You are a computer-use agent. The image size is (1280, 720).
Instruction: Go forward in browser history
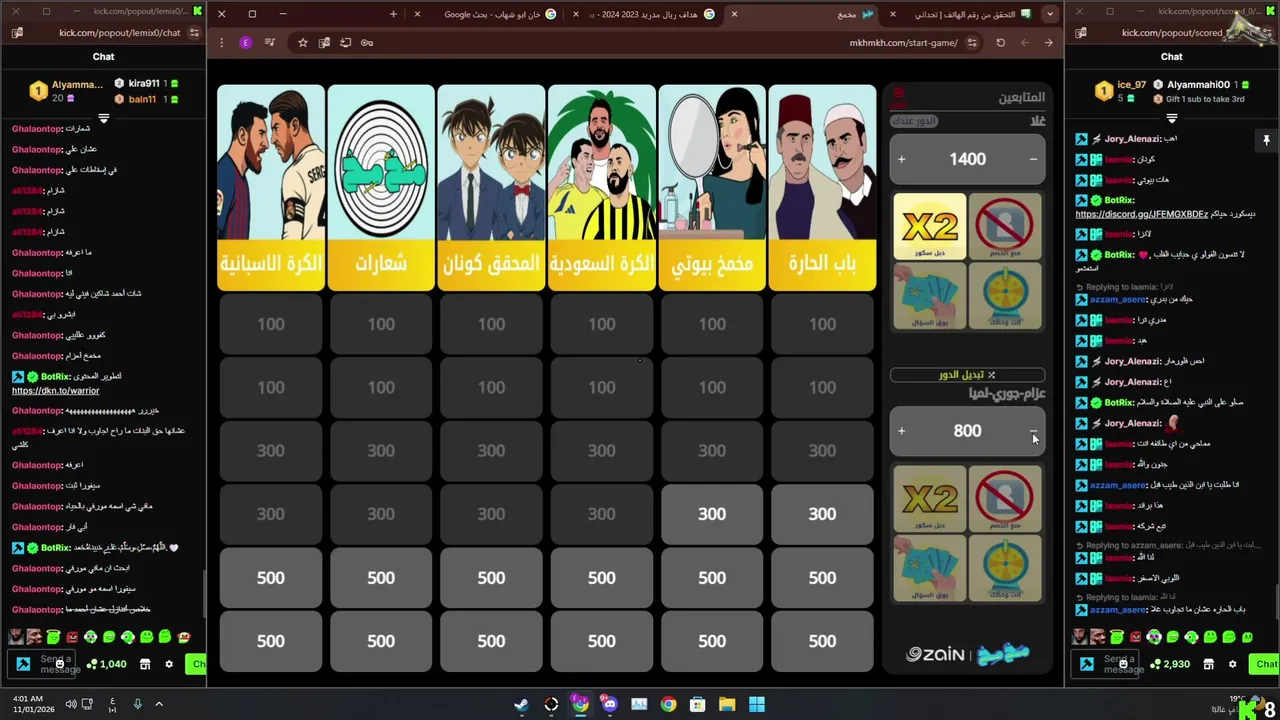(1024, 43)
